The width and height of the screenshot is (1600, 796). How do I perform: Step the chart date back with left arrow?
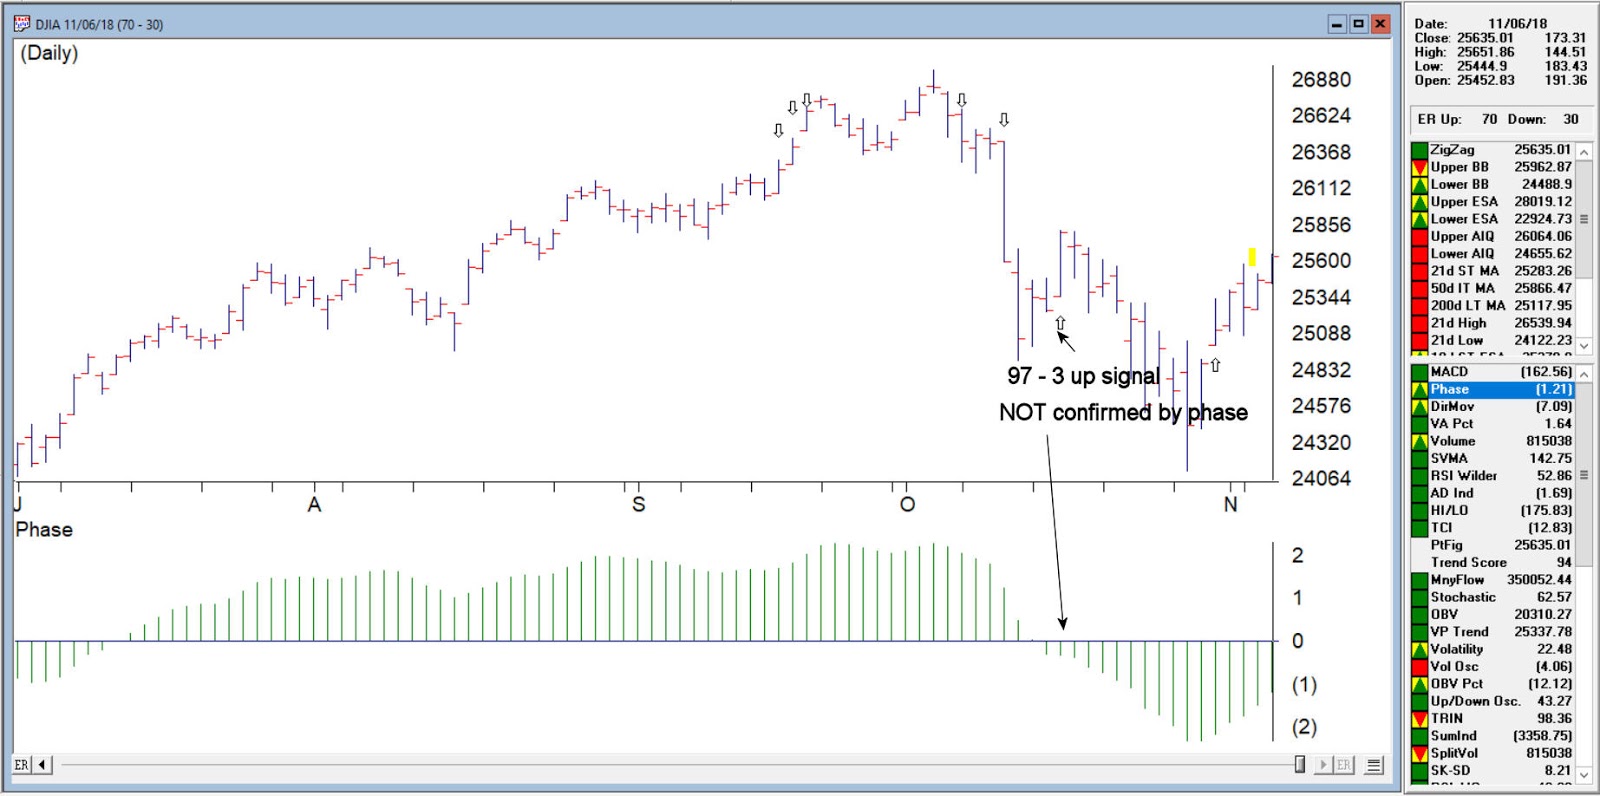tap(42, 765)
